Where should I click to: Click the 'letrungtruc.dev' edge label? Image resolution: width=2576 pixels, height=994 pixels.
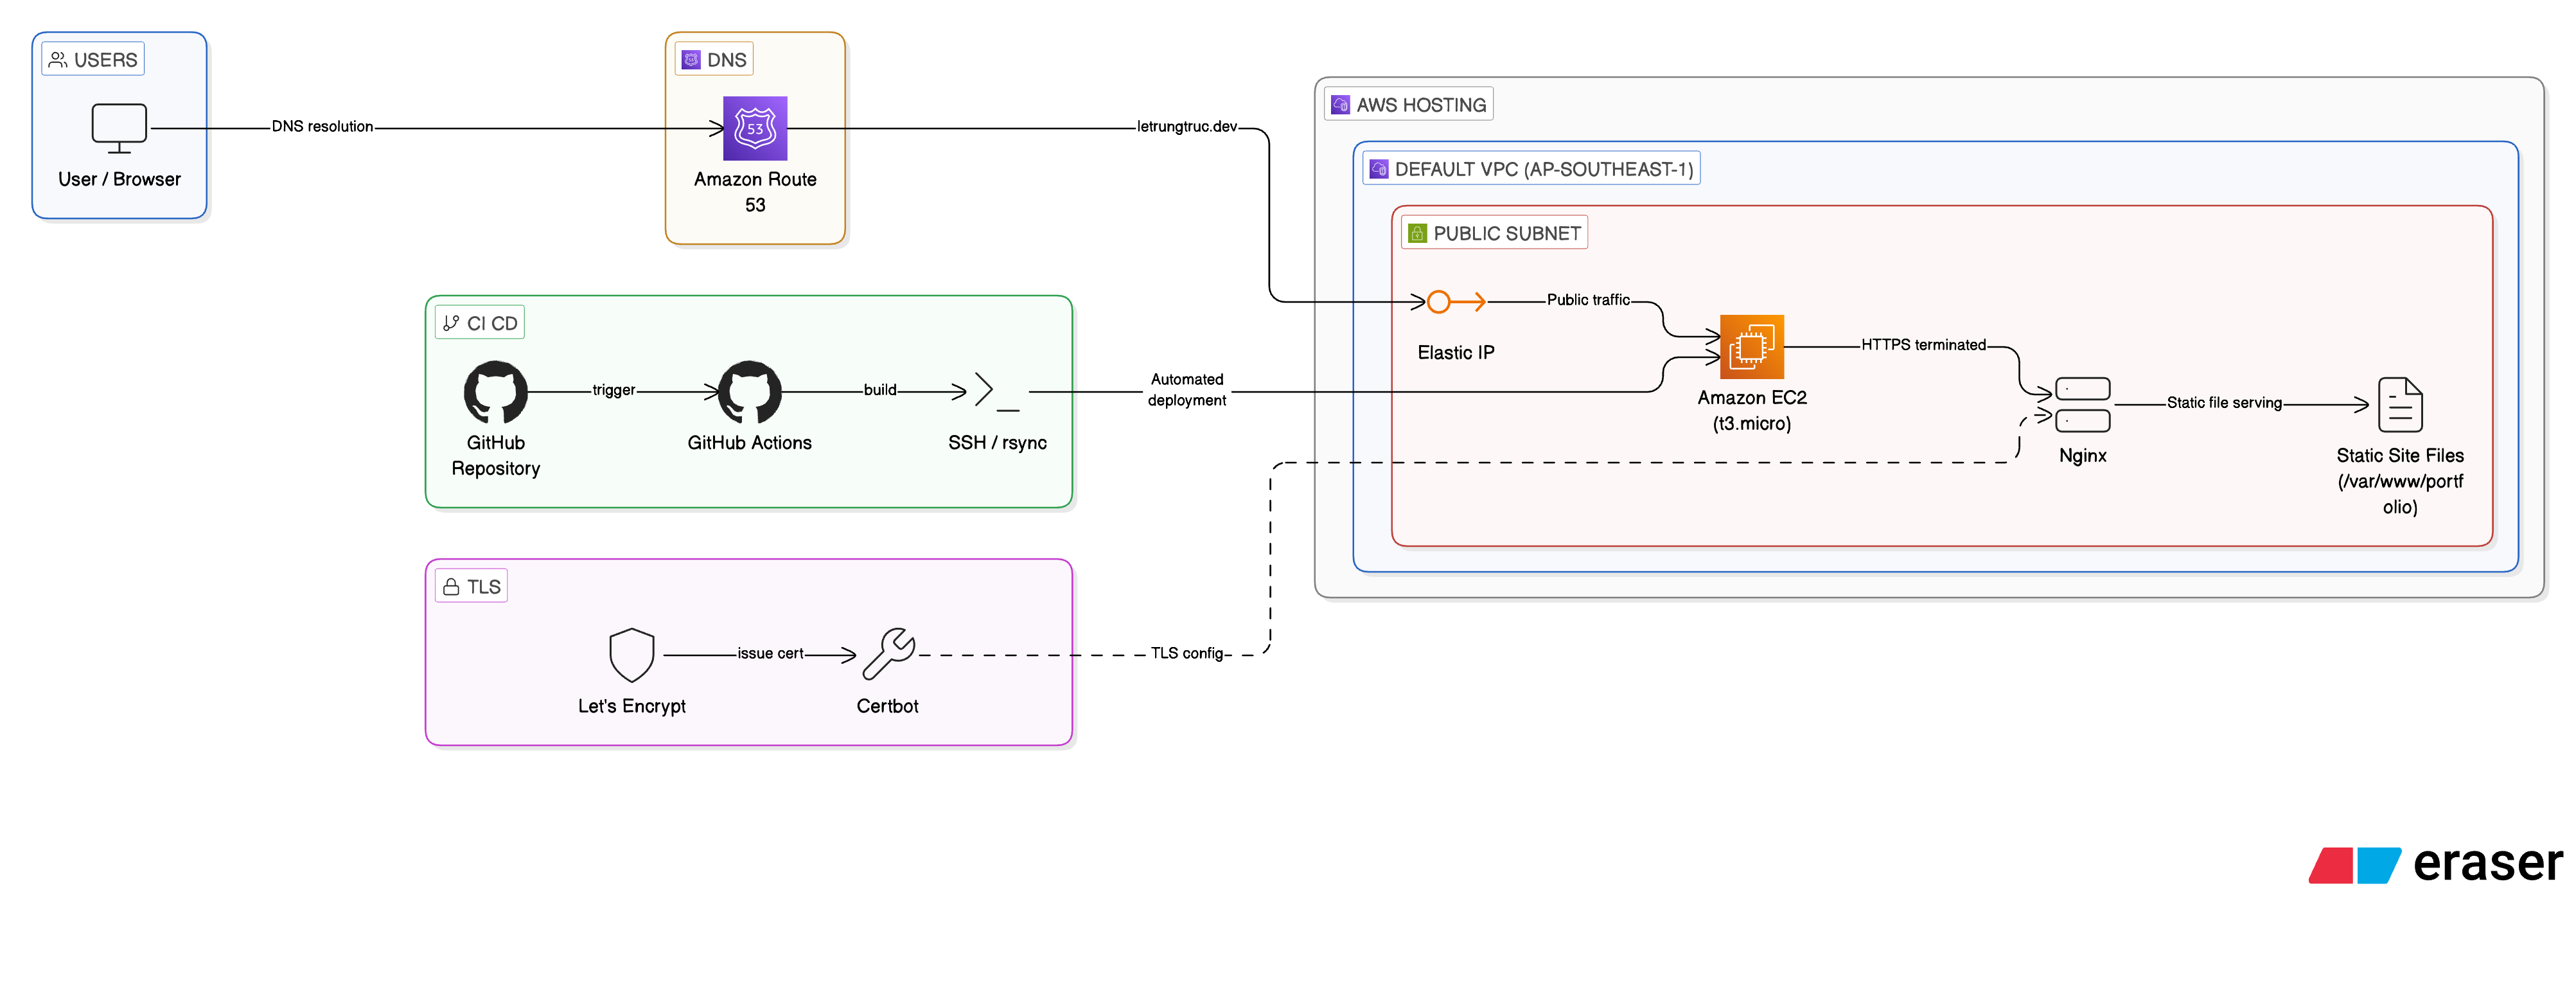[1187, 127]
